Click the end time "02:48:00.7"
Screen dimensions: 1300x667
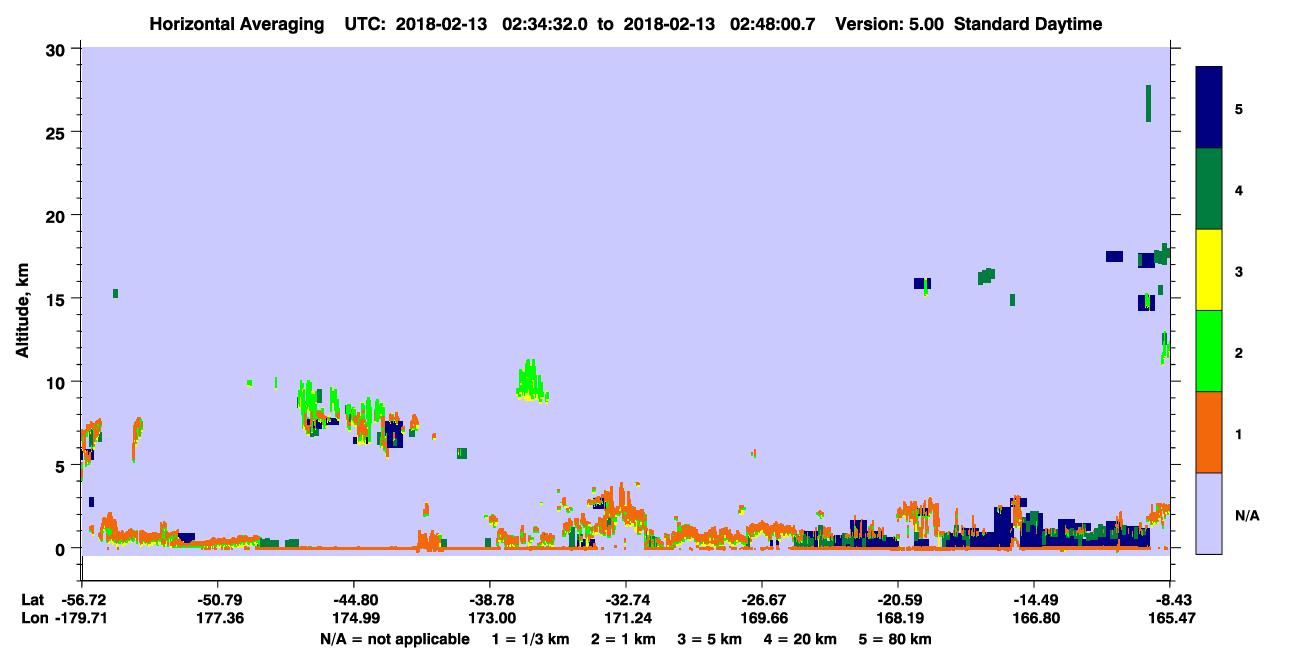pyautogui.click(x=771, y=24)
